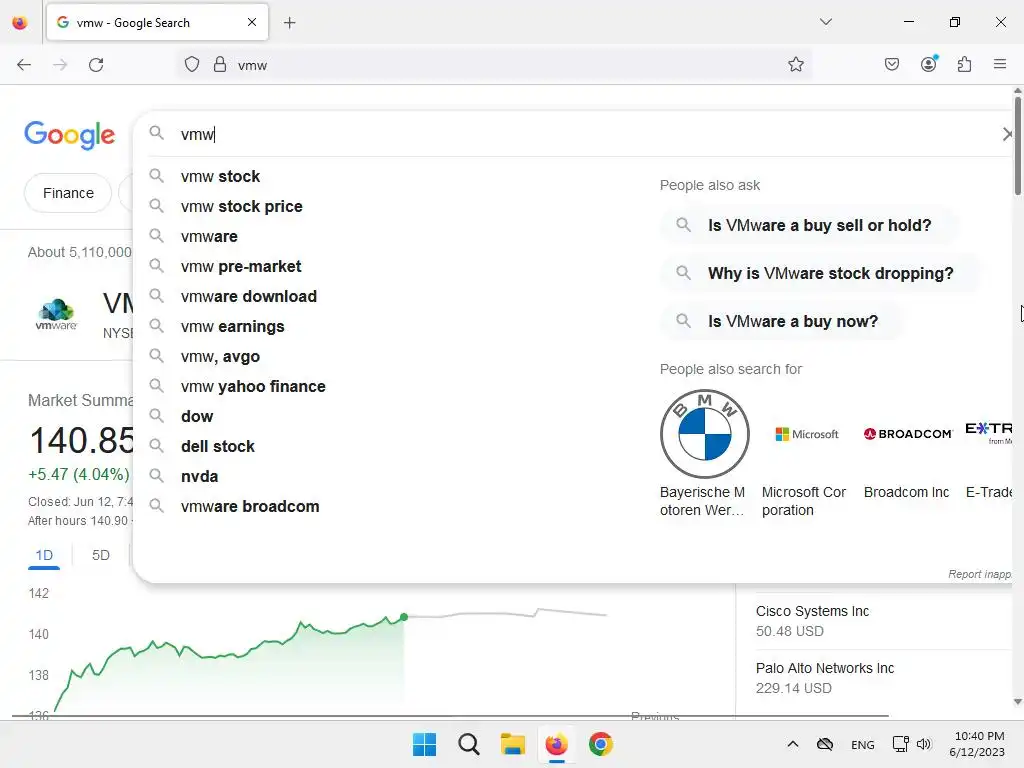Viewport: 1024px width, 768px height.
Task: Launch Google Chrome from the taskbar
Action: point(601,744)
